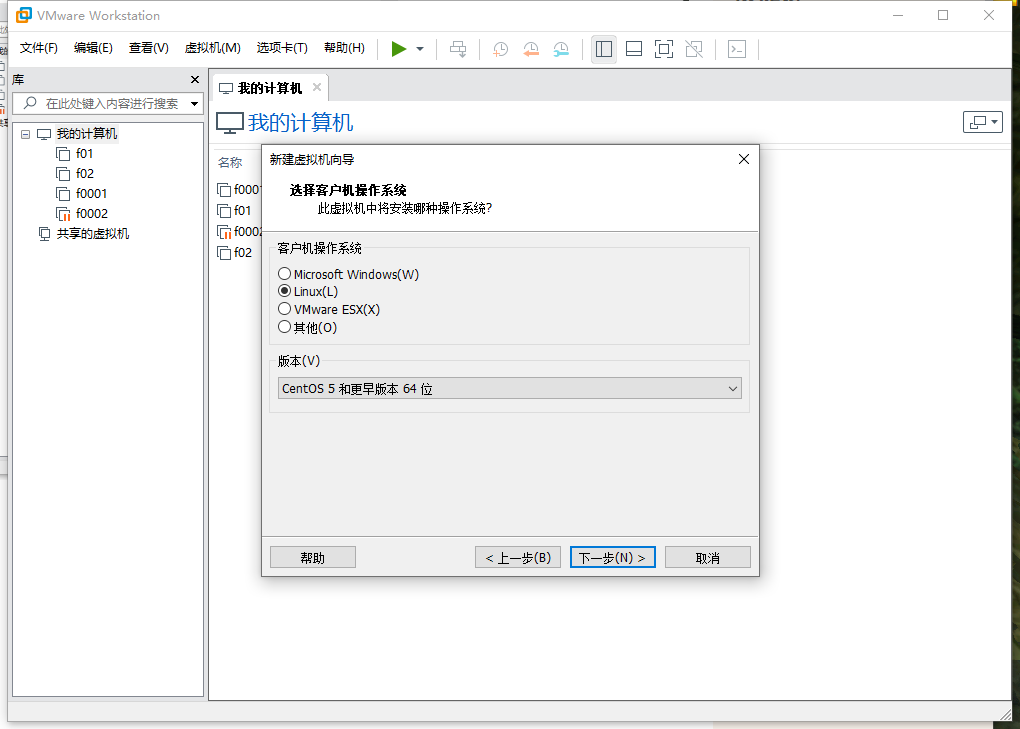
Task: Click the take snapshot clock icon
Action: click(x=500, y=49)
